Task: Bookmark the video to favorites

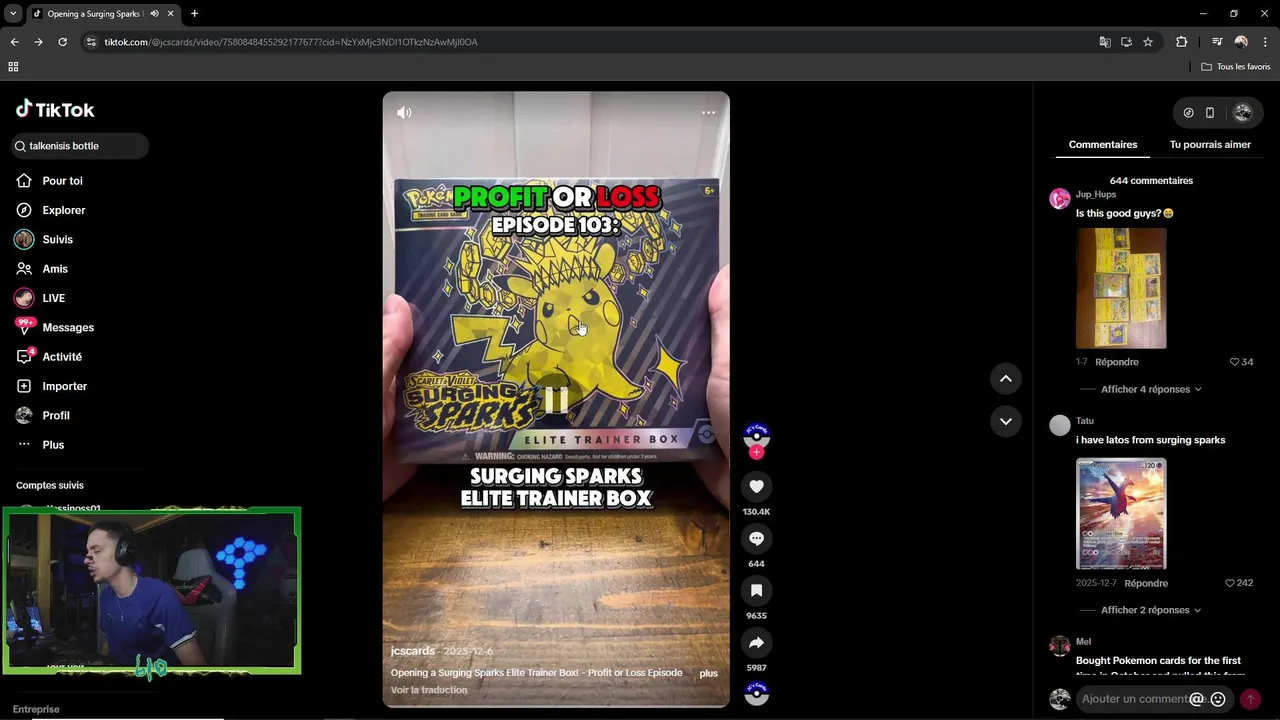Action: 756,590
